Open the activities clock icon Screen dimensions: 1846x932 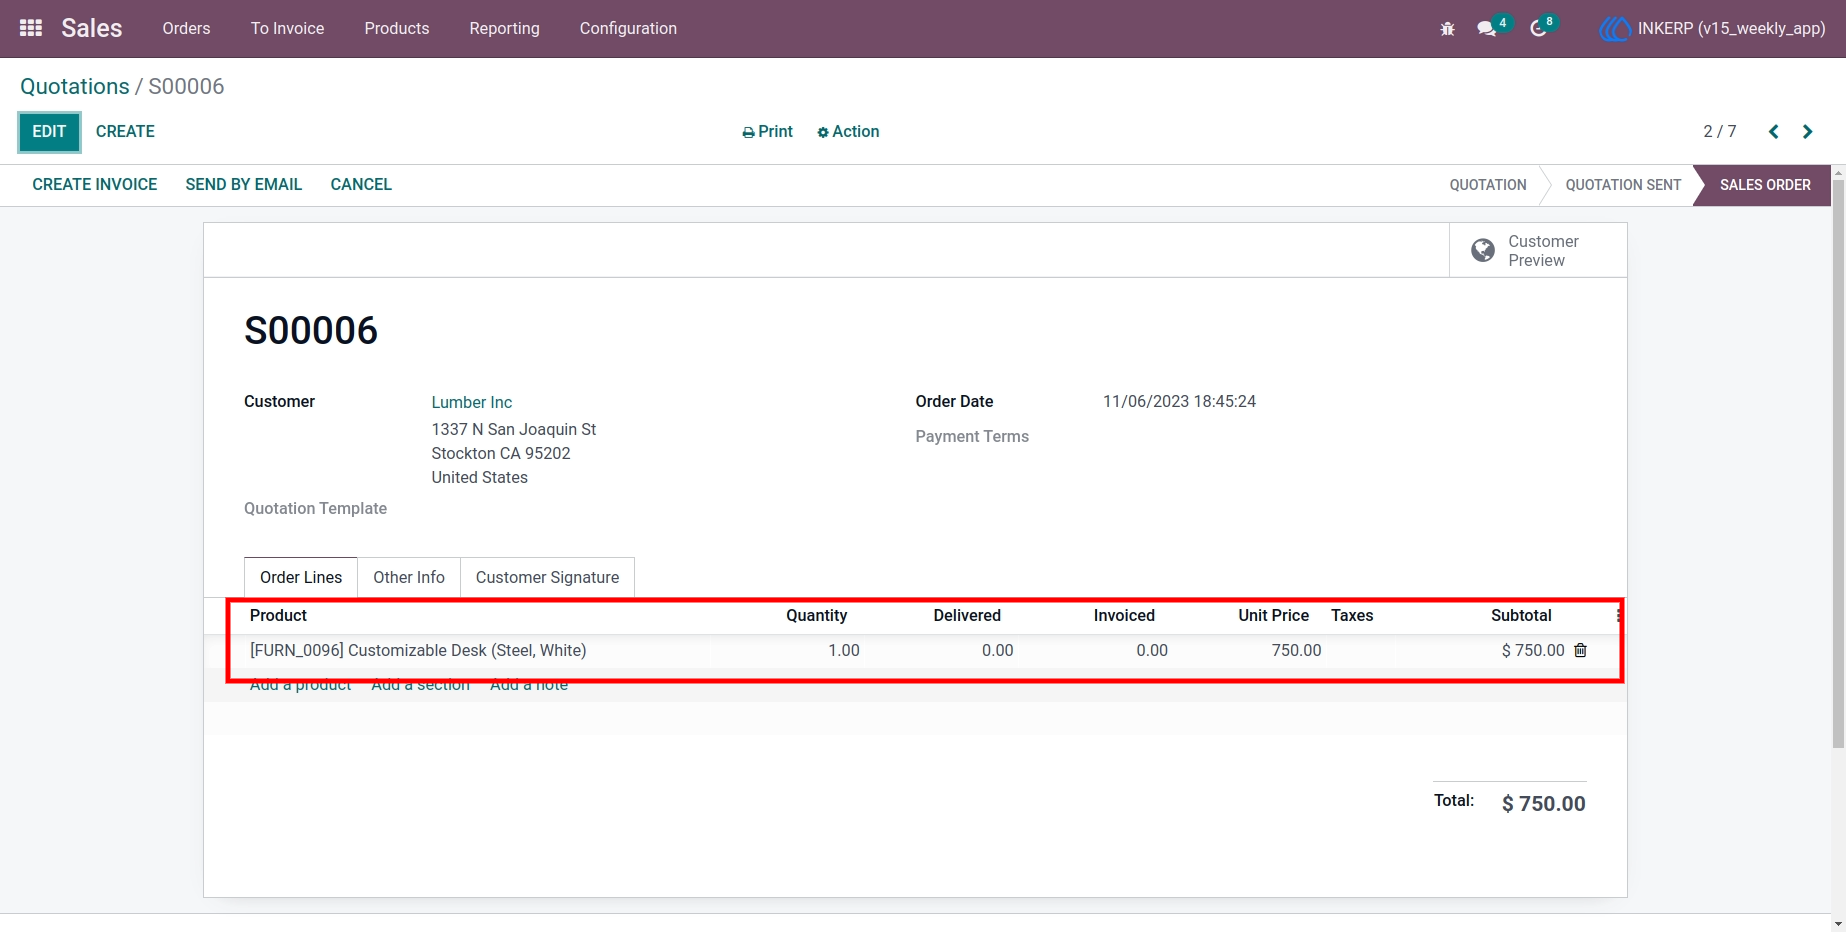click(1539, 29)
